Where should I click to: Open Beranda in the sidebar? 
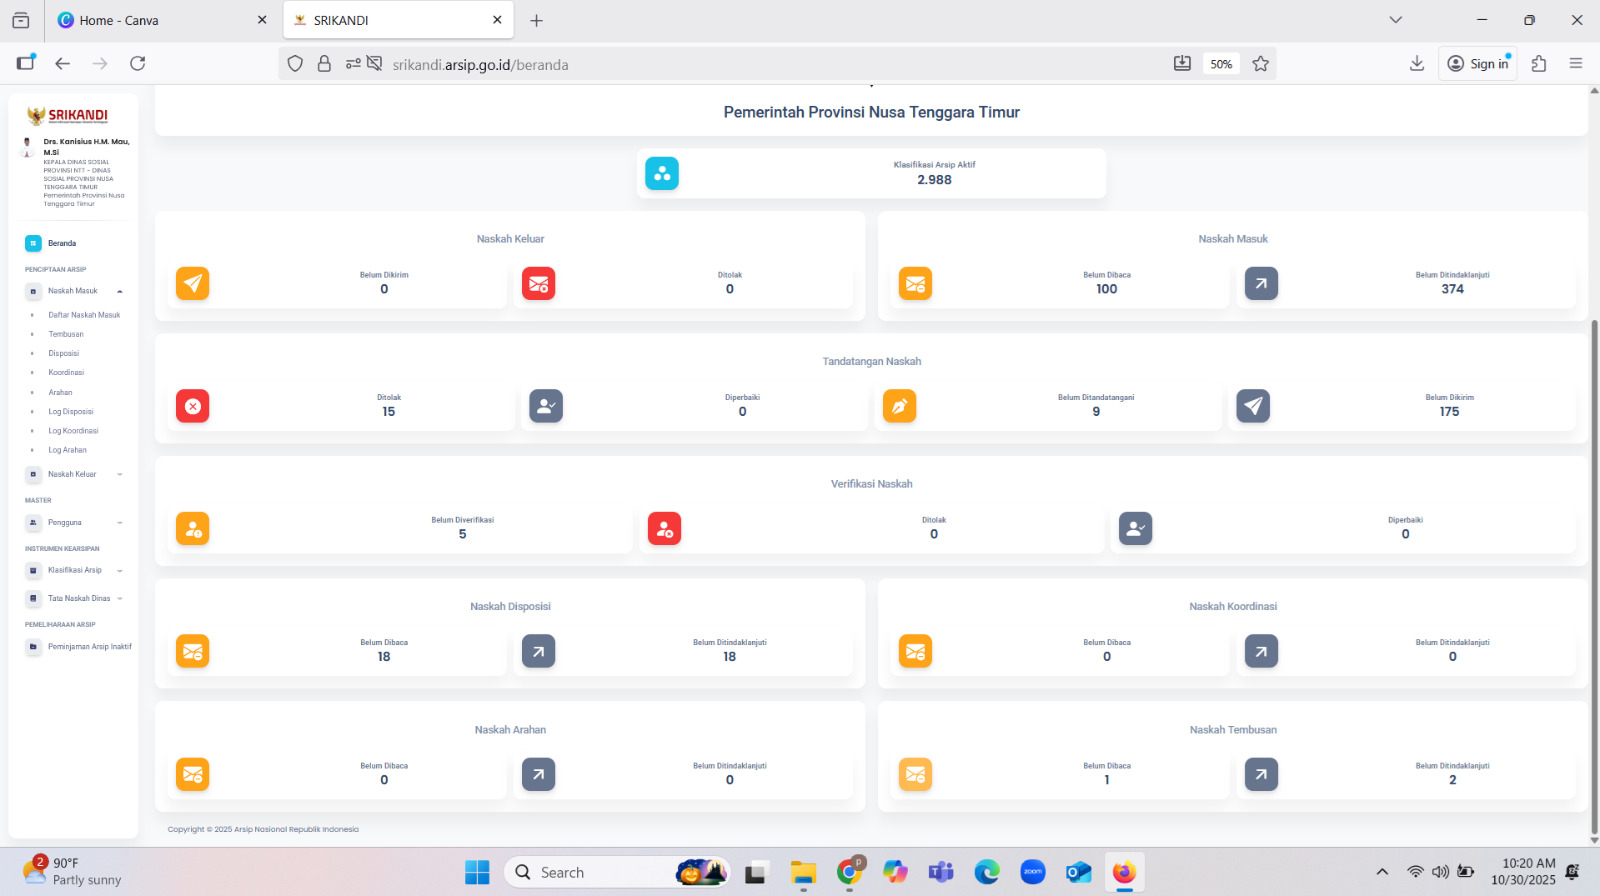click(61, 244)
